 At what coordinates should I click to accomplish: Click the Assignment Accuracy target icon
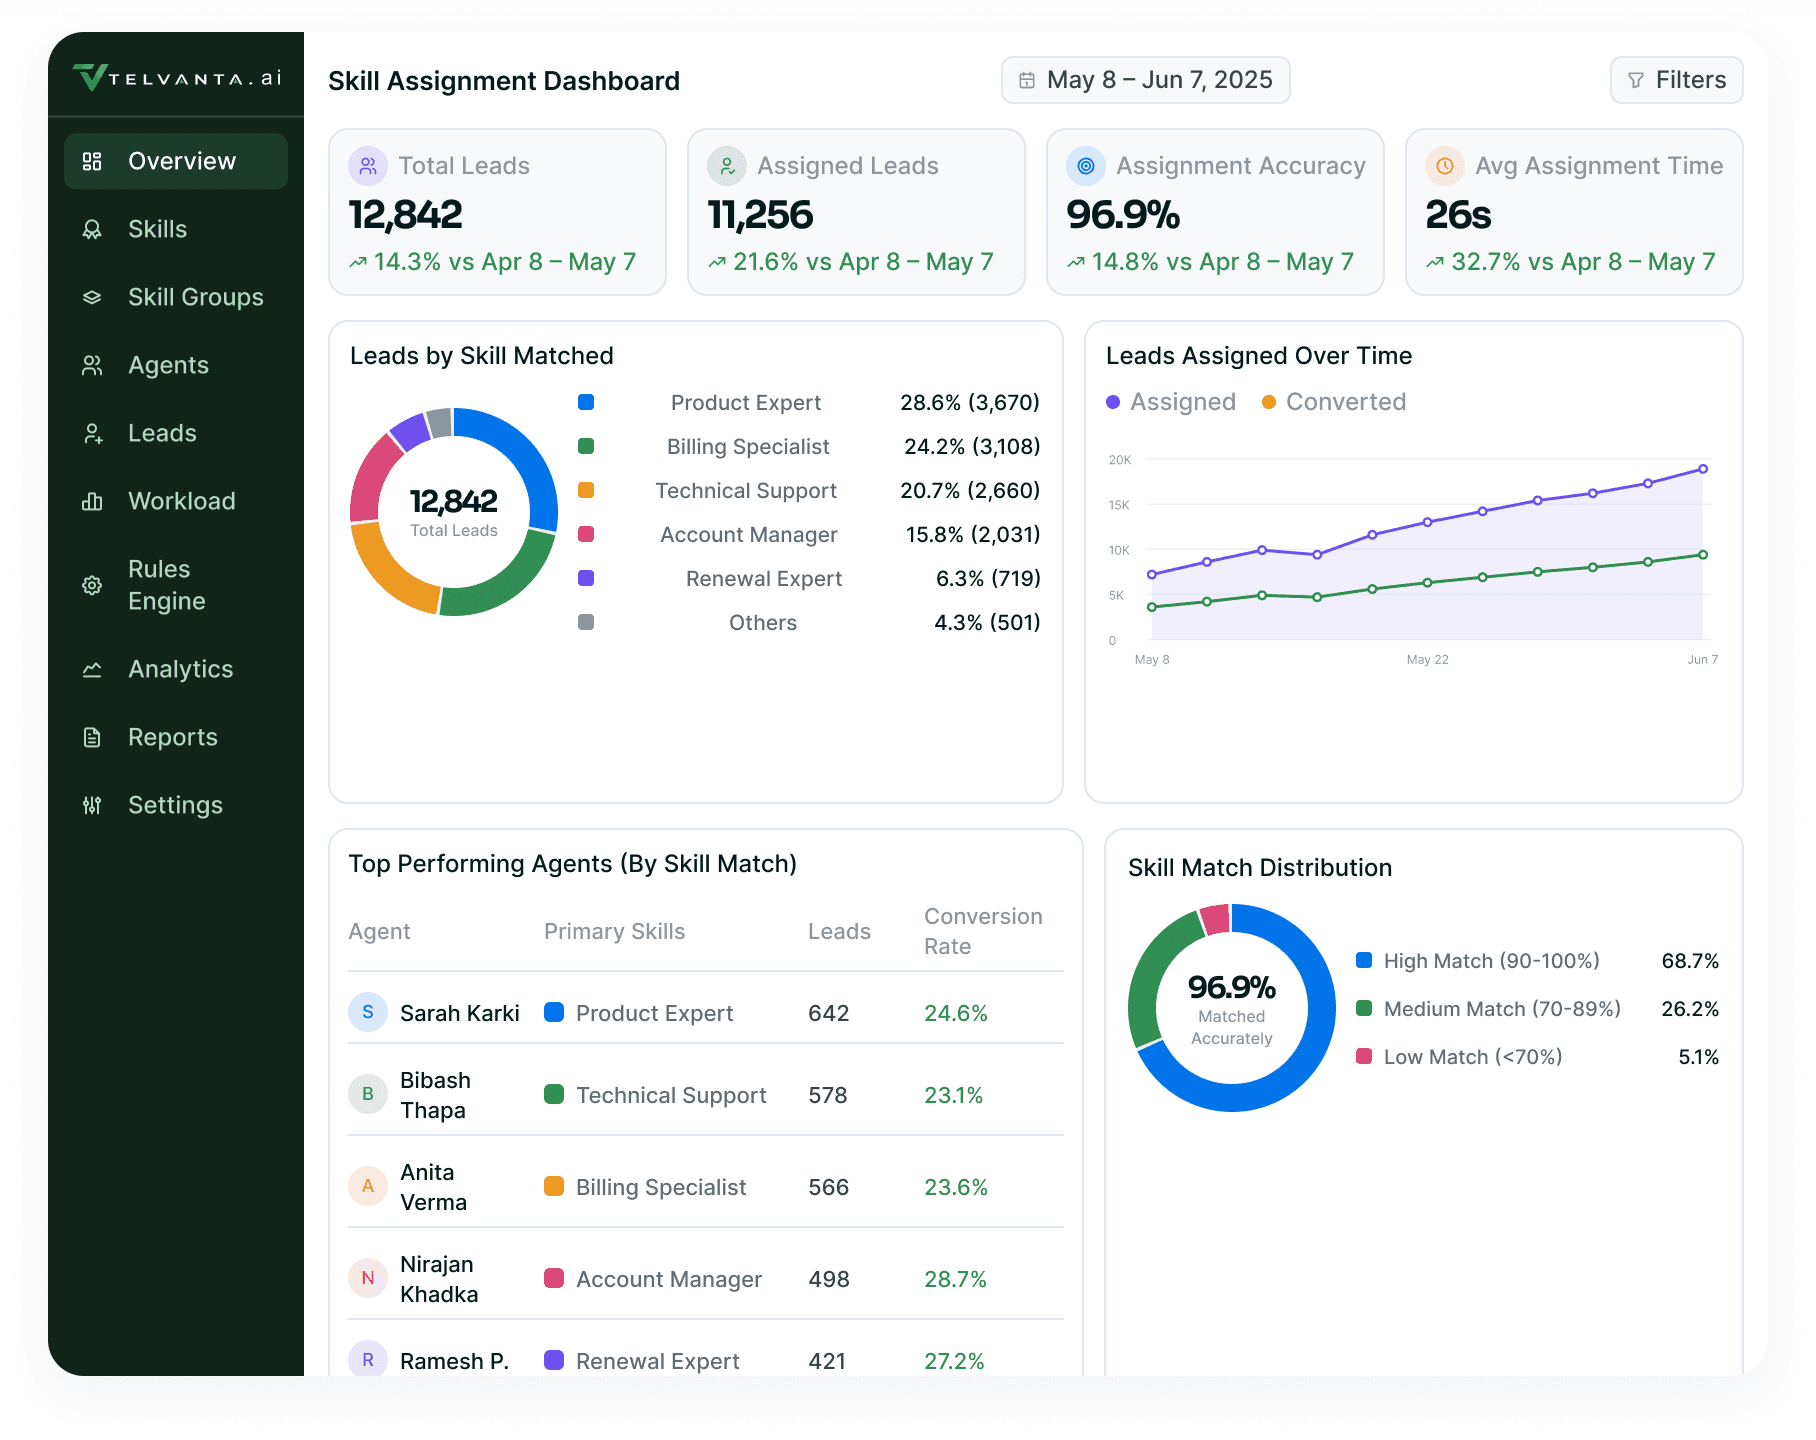[1086, 166]
